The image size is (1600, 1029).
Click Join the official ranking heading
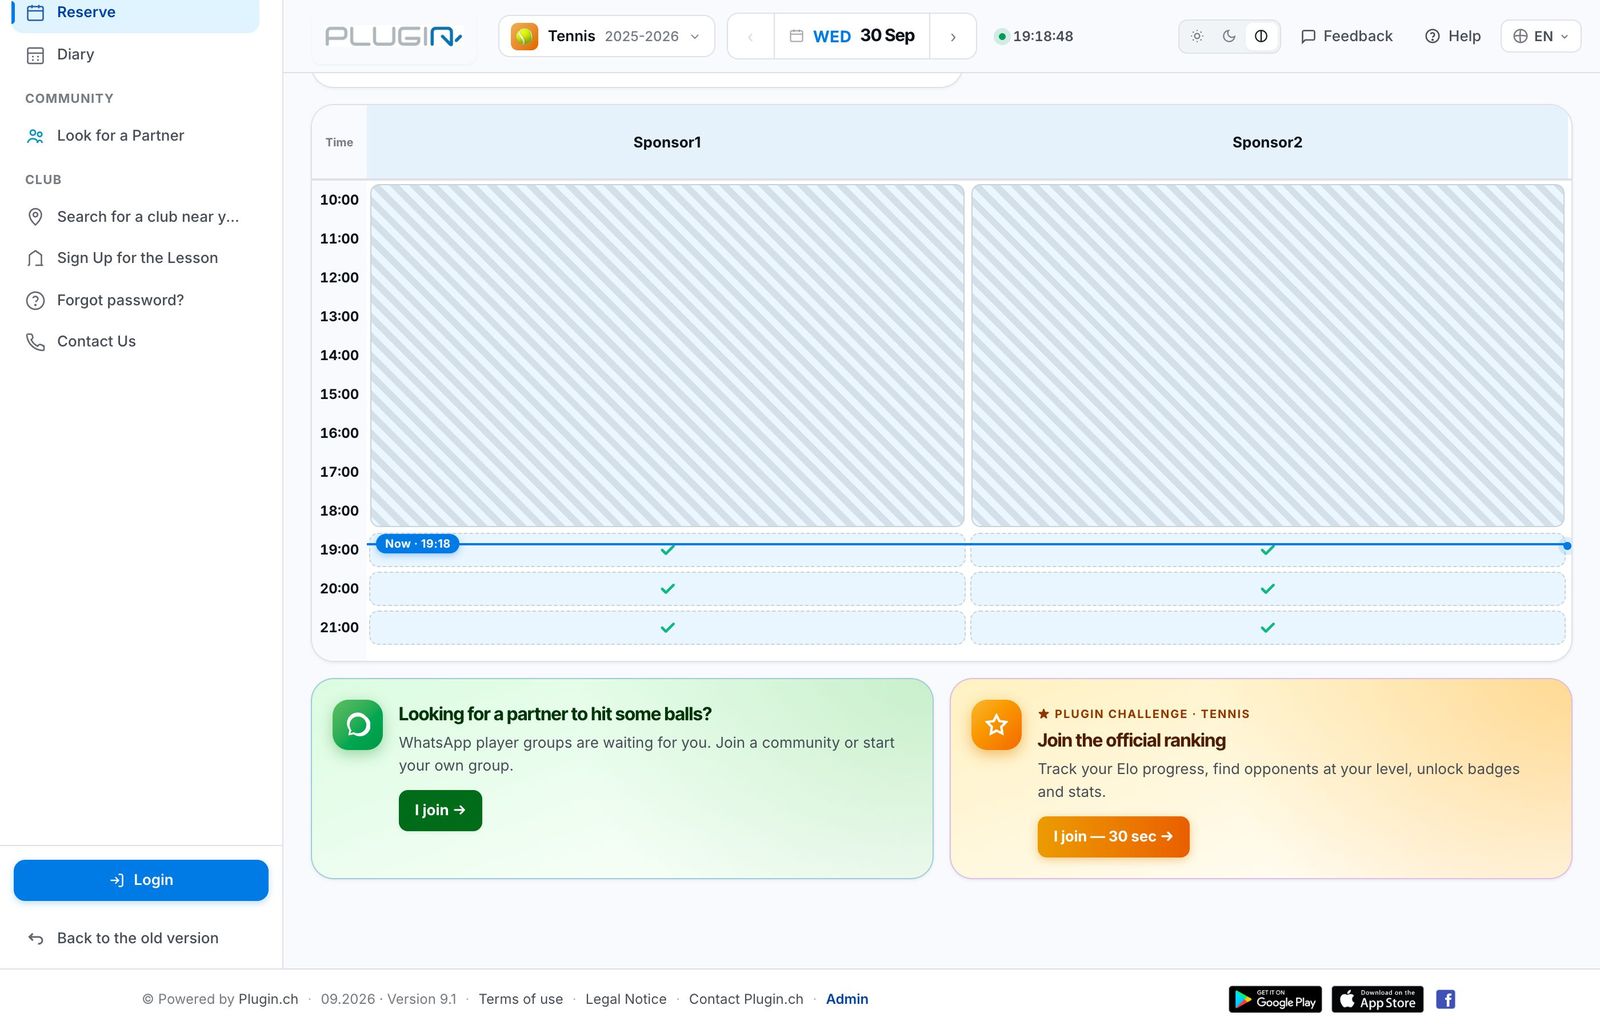click(x=1131, y=741)
